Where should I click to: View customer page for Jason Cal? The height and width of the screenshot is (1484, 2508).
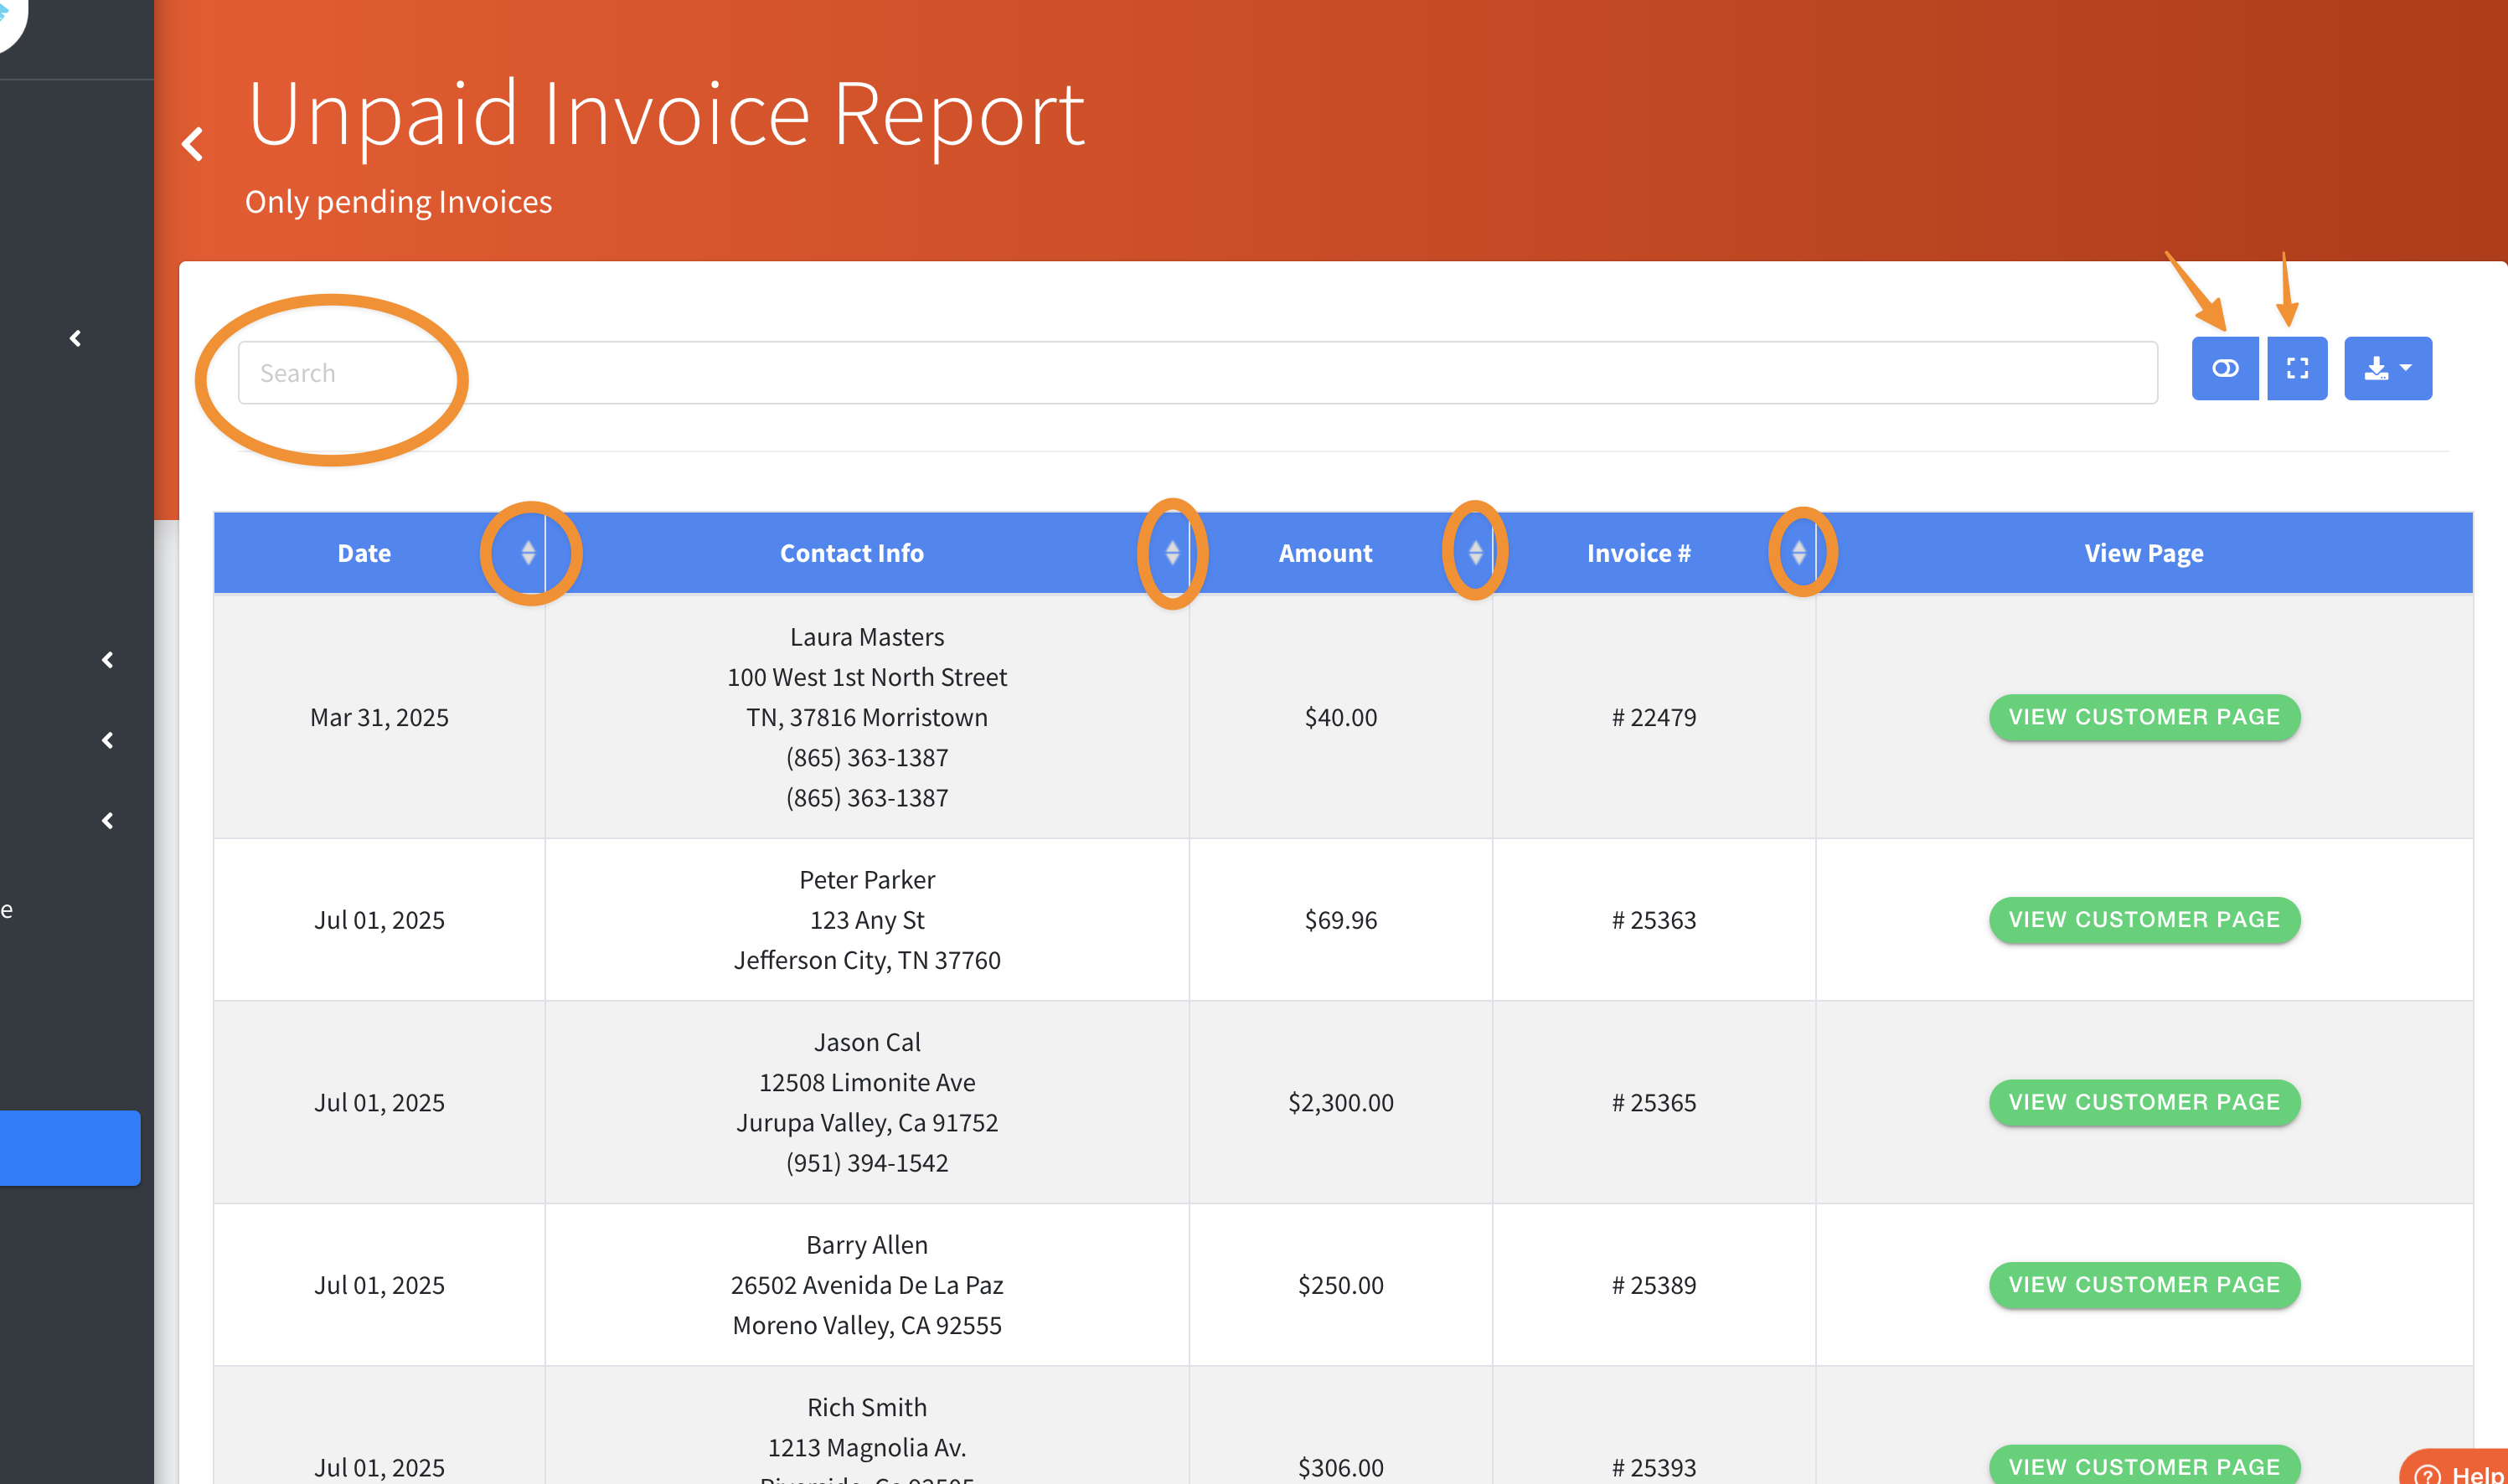[2144, 1102]
